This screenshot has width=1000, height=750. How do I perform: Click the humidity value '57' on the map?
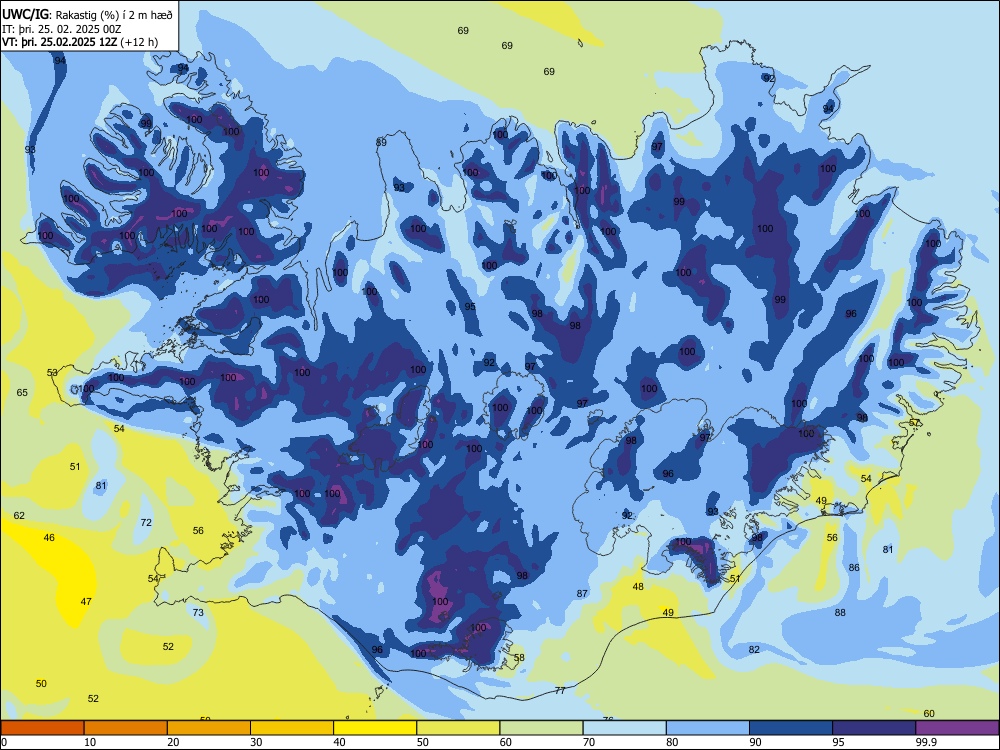(915, 423)
